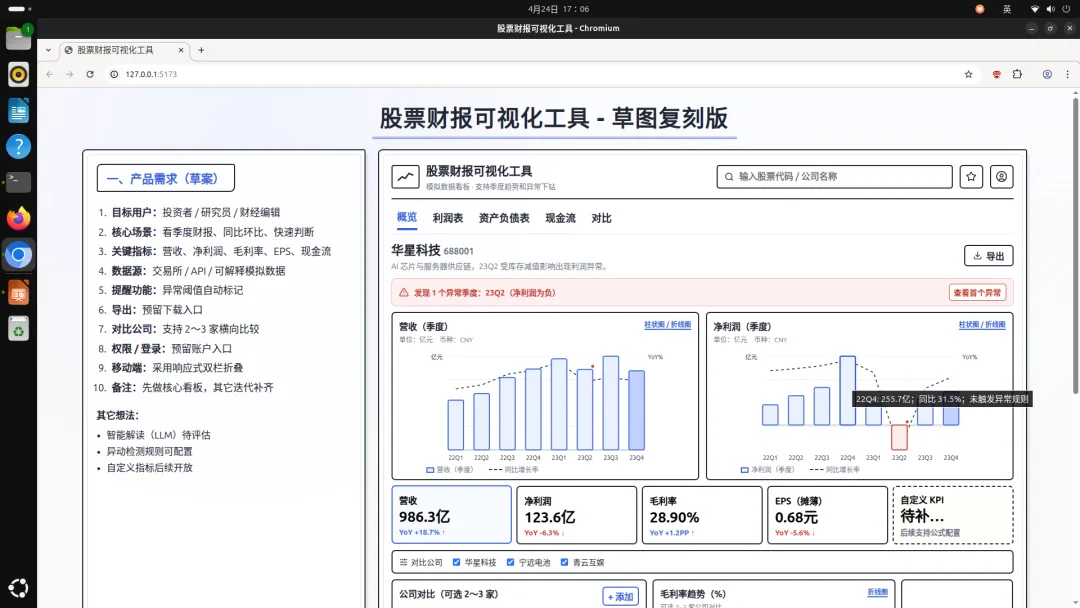Click the search magnifier icon
The image size is (1080, 608).
coord(729,177)
